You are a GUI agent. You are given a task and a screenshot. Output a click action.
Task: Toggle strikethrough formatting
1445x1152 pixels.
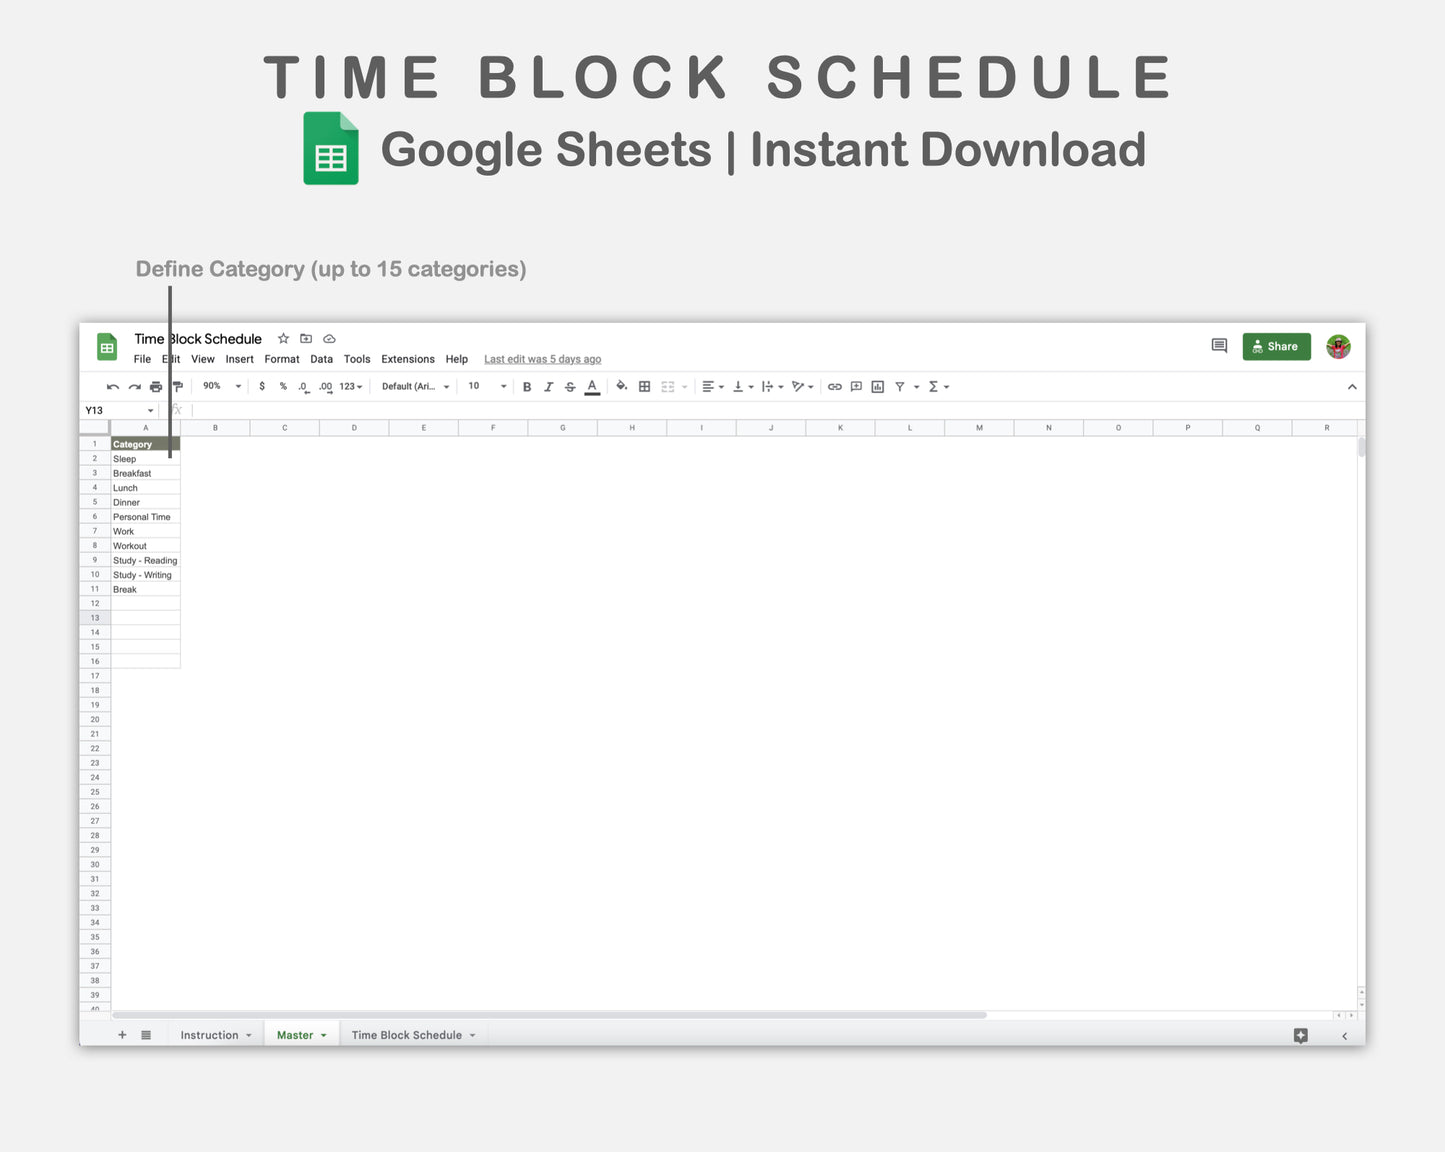point(570,387)
